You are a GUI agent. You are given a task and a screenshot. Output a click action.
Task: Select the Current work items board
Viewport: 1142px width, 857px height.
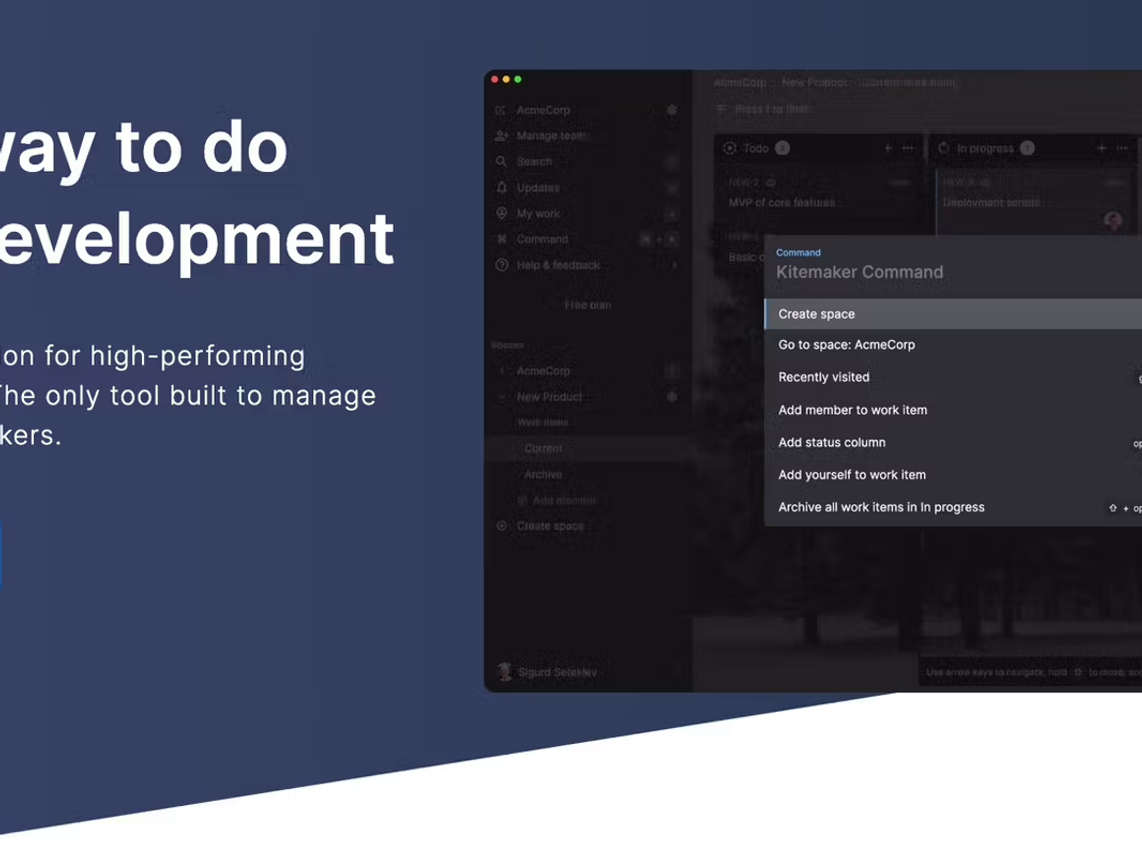[x=543, y=449]
